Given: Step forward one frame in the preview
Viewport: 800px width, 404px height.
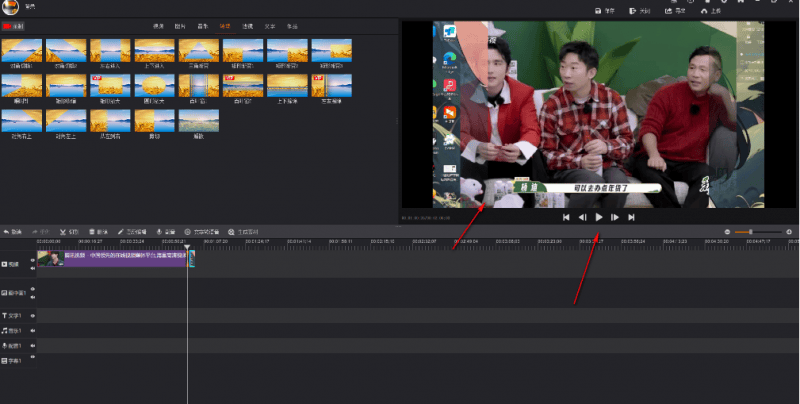Looking at the screenshot, I should point(615,217).
